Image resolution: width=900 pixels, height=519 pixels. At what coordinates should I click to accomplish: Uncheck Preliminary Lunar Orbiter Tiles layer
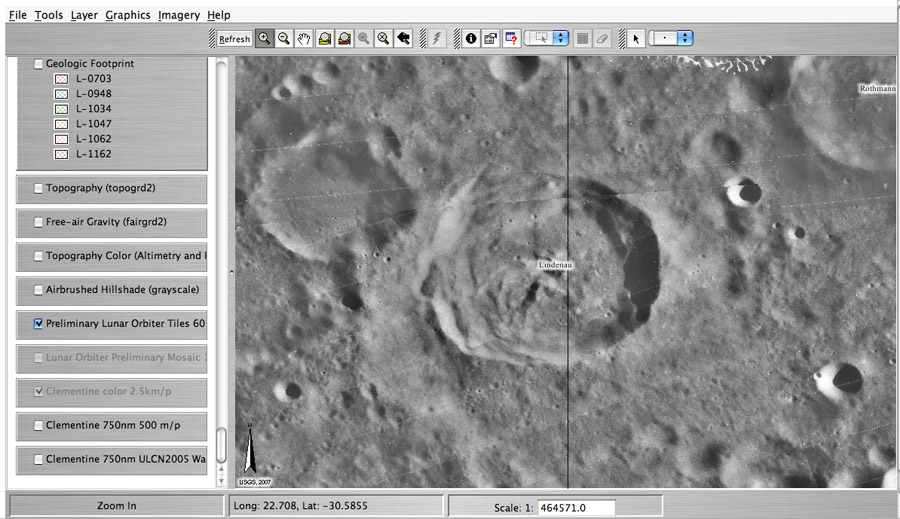[x=38, y=324]
